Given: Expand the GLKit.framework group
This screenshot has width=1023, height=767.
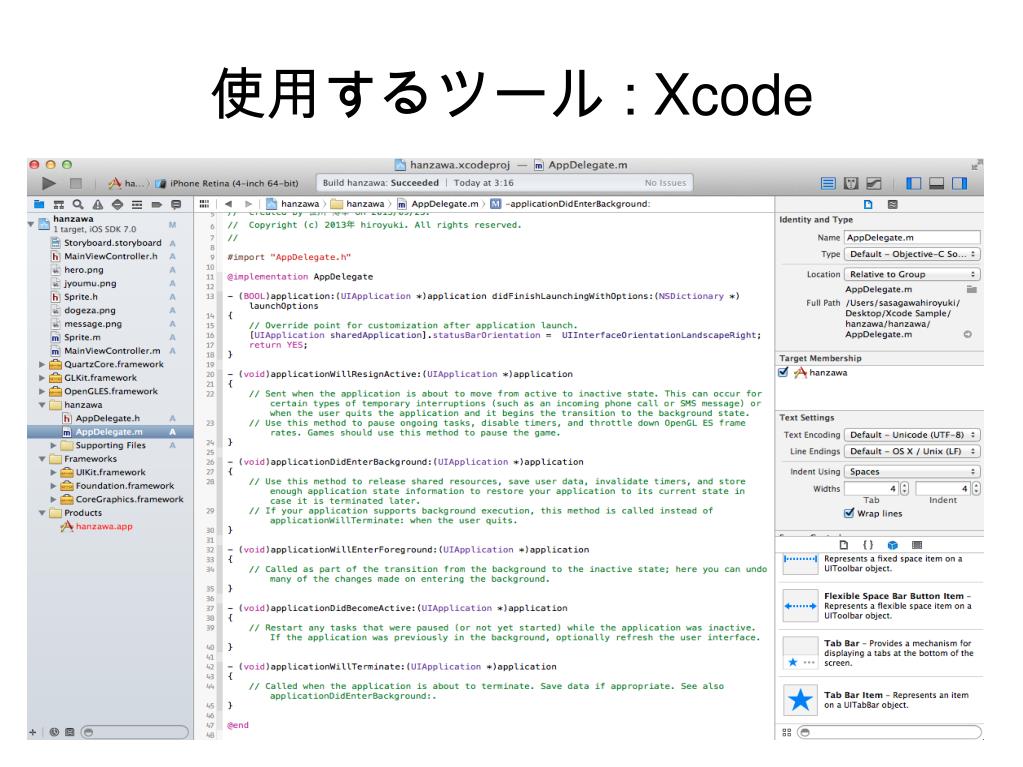Looking at the screenshot, I should tap(42, 378).
